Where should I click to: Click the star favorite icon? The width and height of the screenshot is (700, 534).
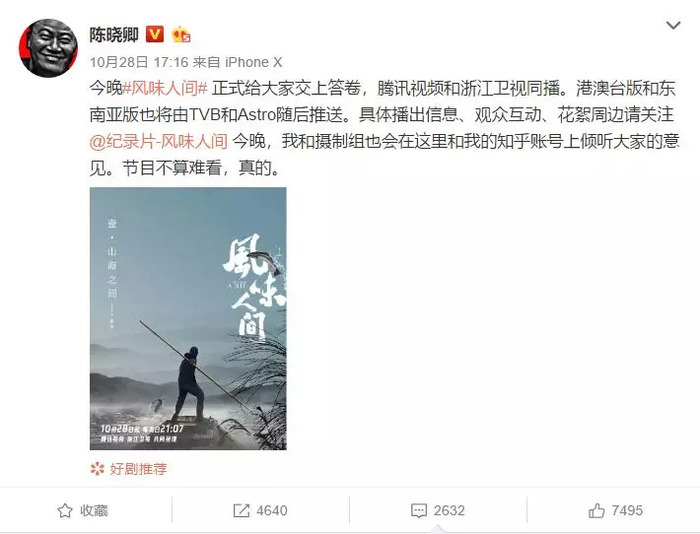(65, 510)
